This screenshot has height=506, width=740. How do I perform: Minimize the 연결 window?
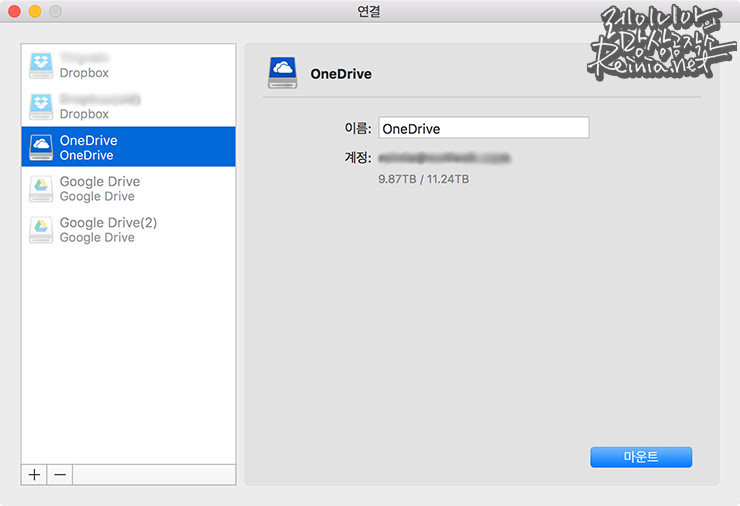coord(35,11)
